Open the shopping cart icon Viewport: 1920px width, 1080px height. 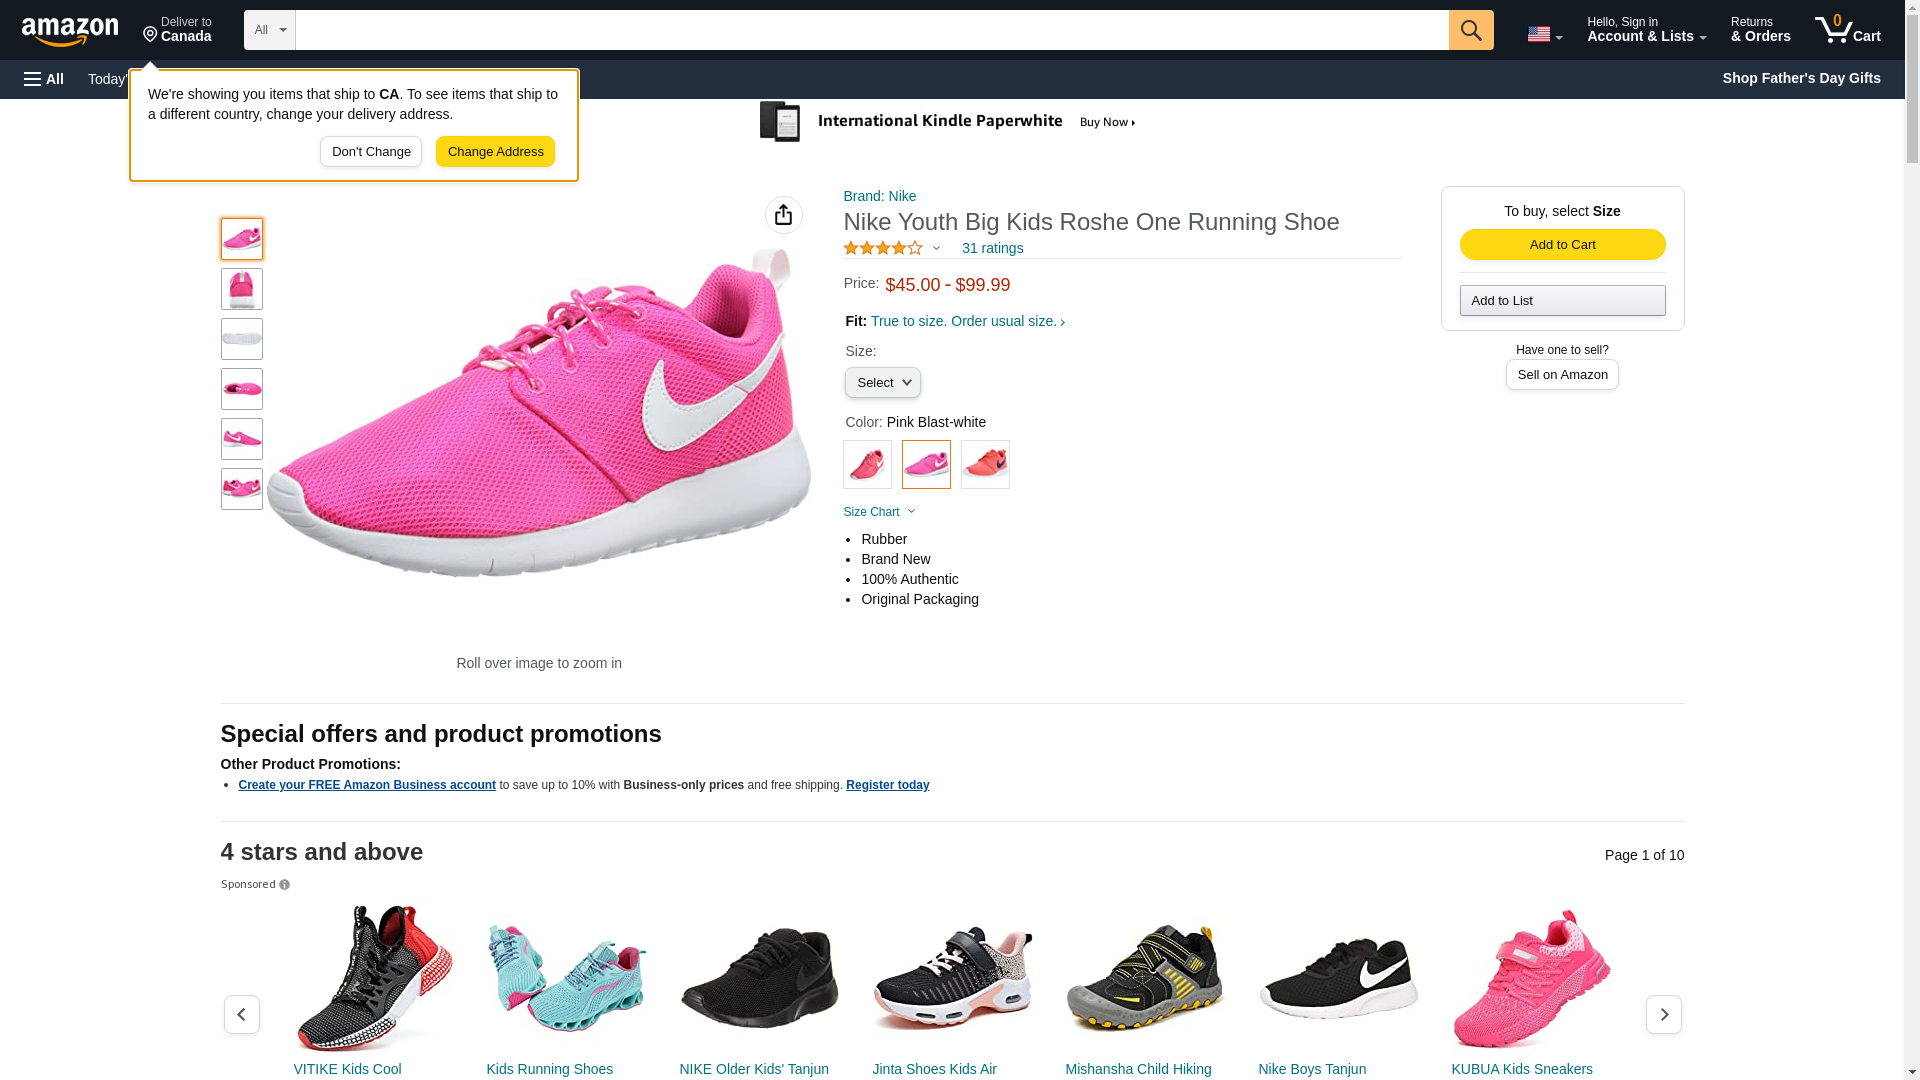pyautogui.click(x=1846, y=30)
